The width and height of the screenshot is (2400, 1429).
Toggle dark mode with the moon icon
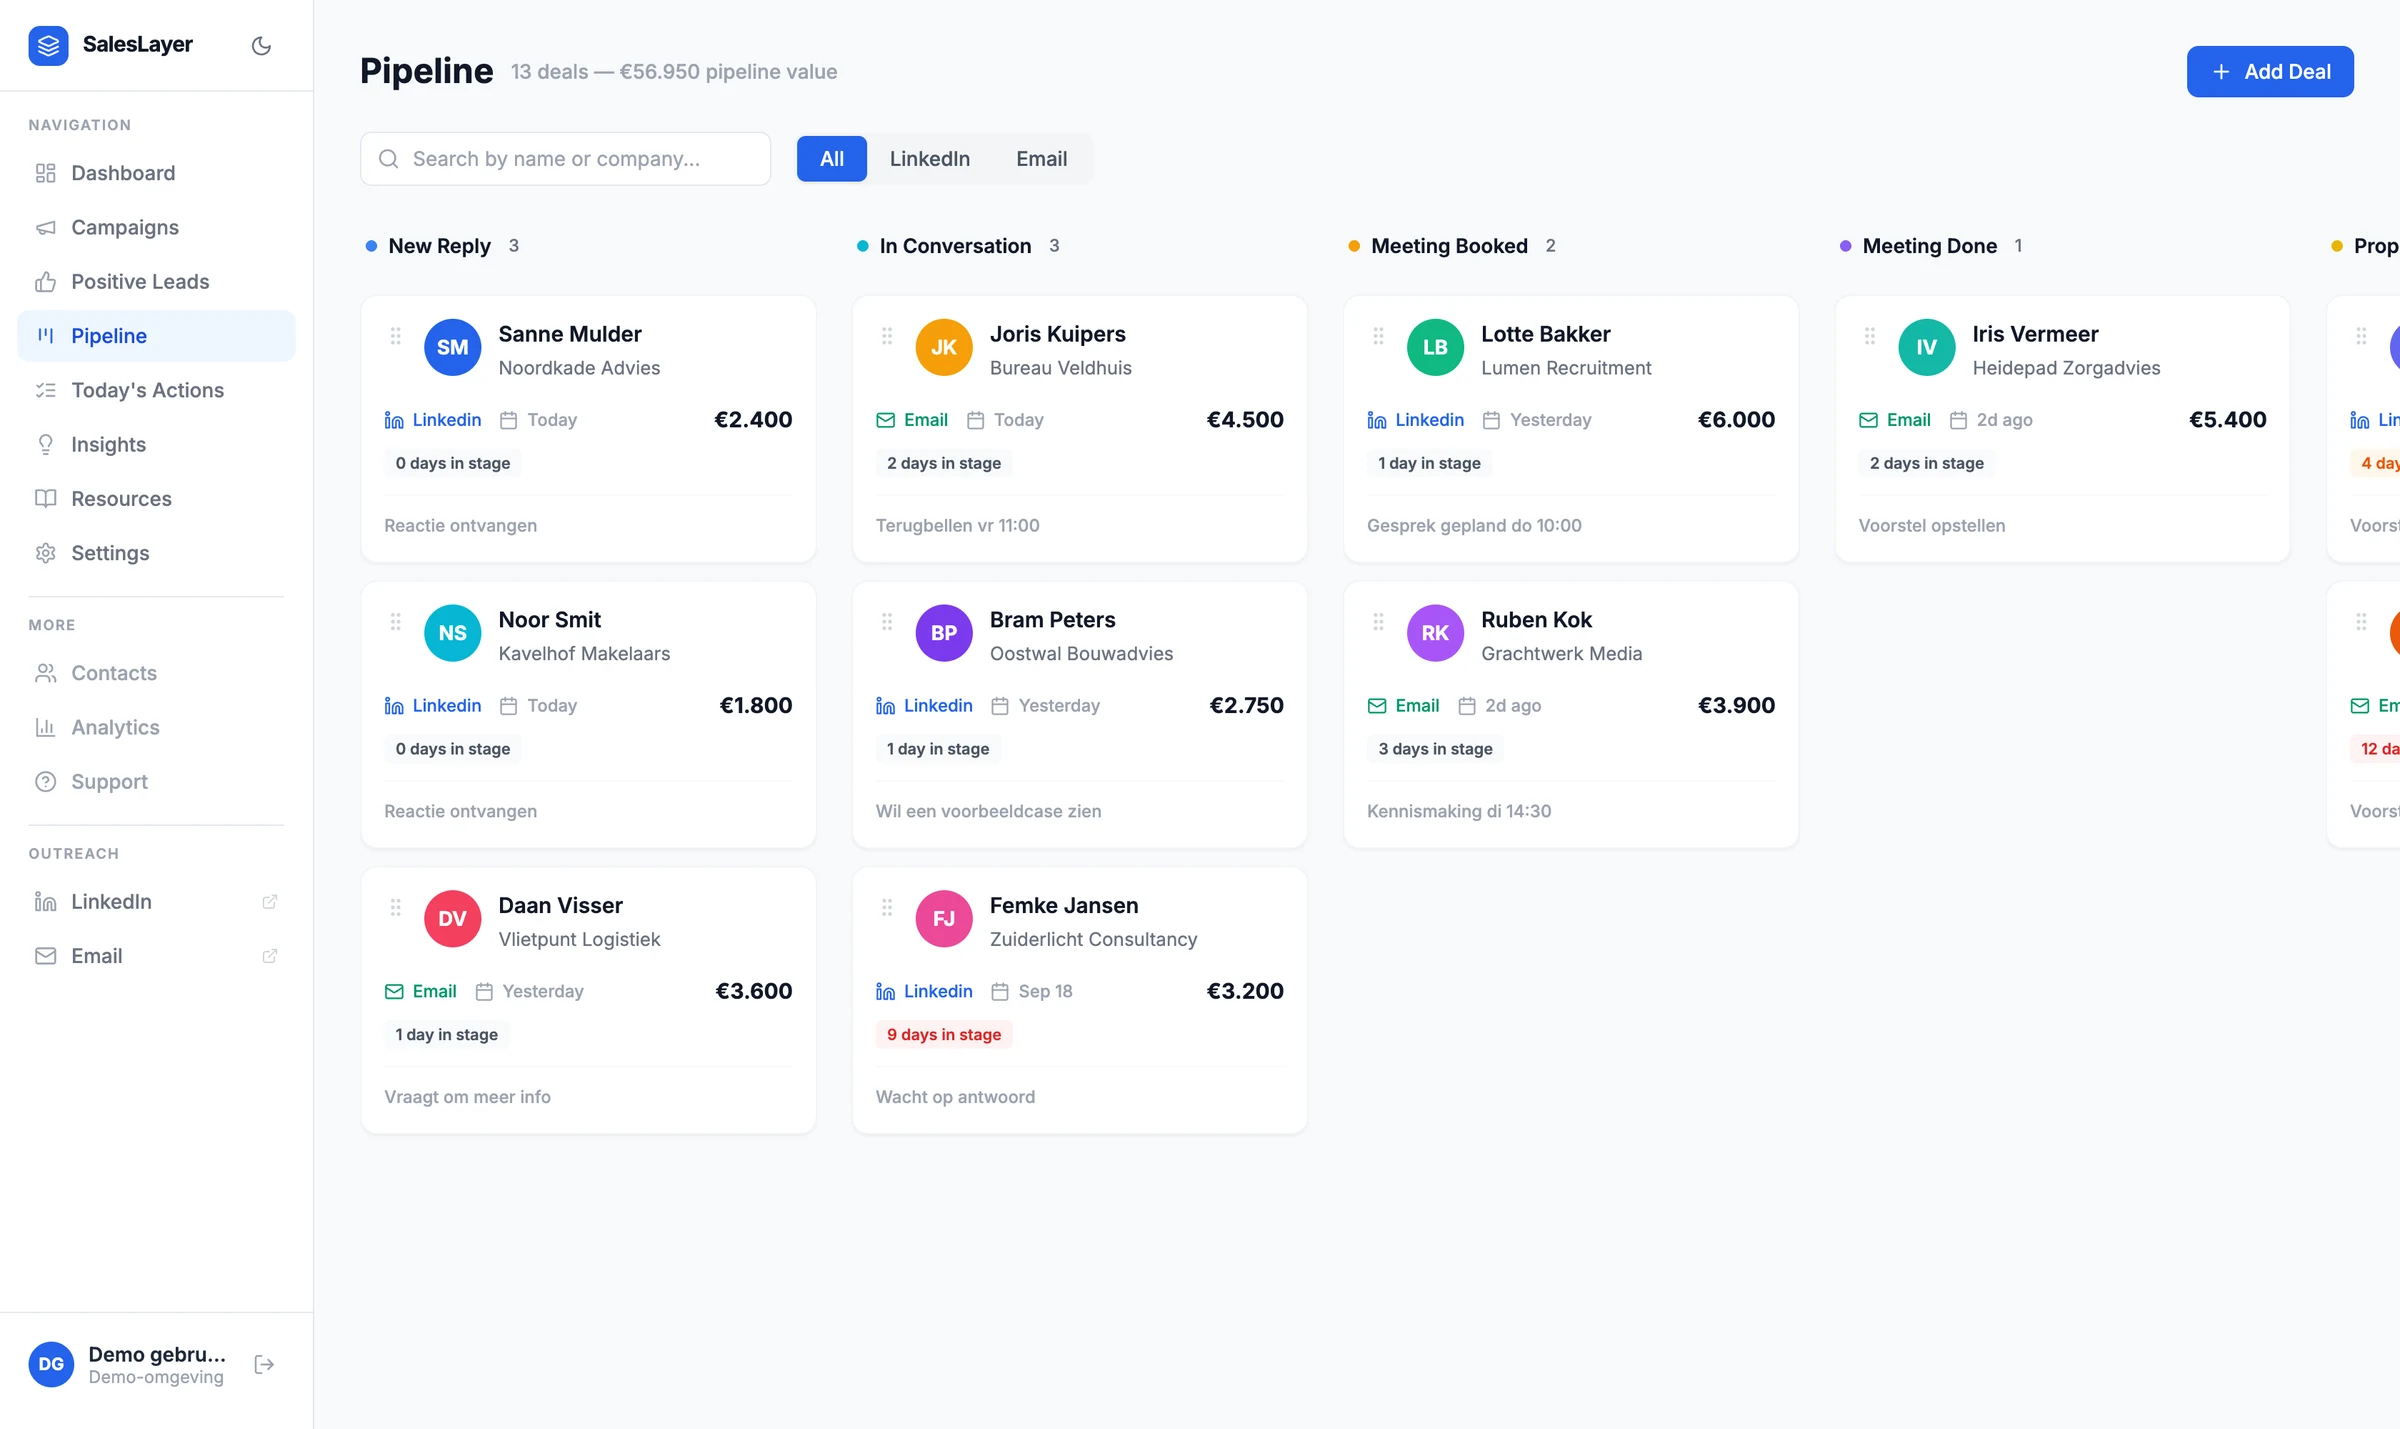pyautogui.click(x=261, y=45)
